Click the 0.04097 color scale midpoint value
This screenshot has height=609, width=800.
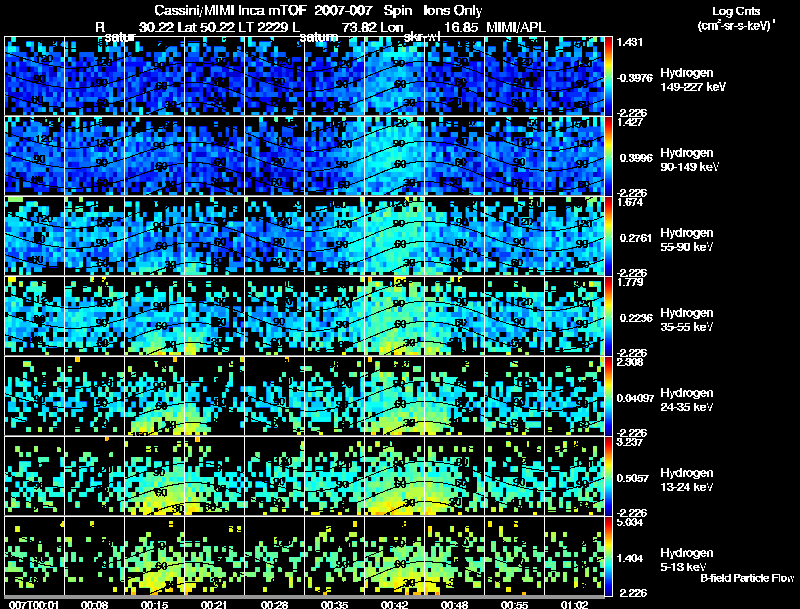pyautogui.click(x=635, y=398)
